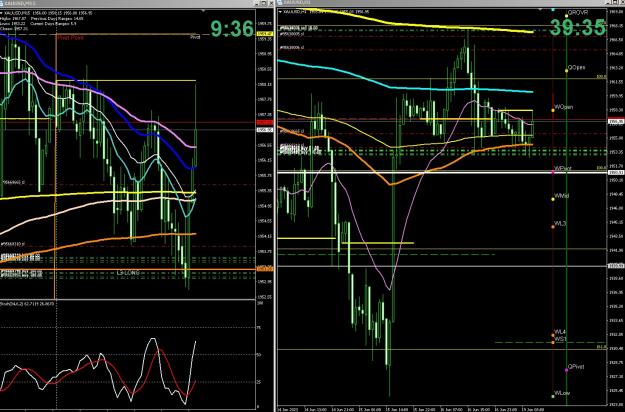This screenshot has height=412, width=625.
Task: Restore the XAUUSD,M15 chart window
Action: coord(265,4)
